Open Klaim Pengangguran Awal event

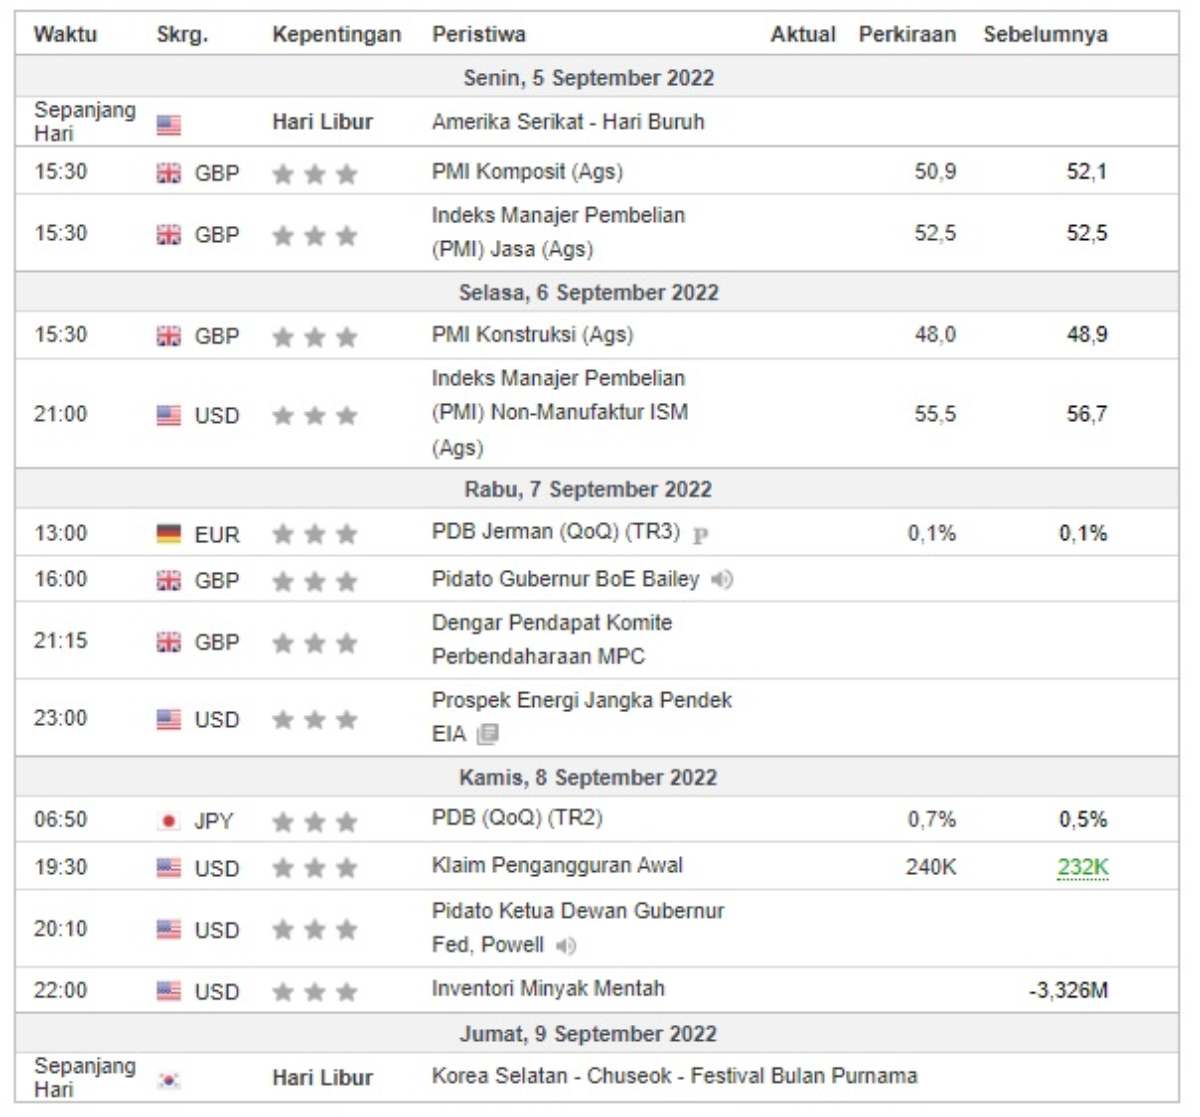557,866
